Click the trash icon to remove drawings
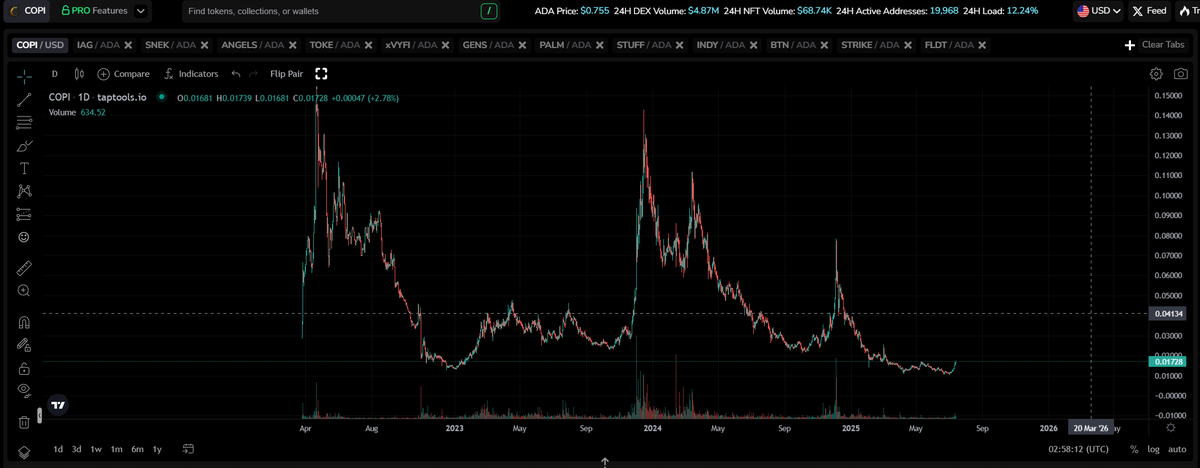This screenshot has height=468, width=1200. click(24, 422)
